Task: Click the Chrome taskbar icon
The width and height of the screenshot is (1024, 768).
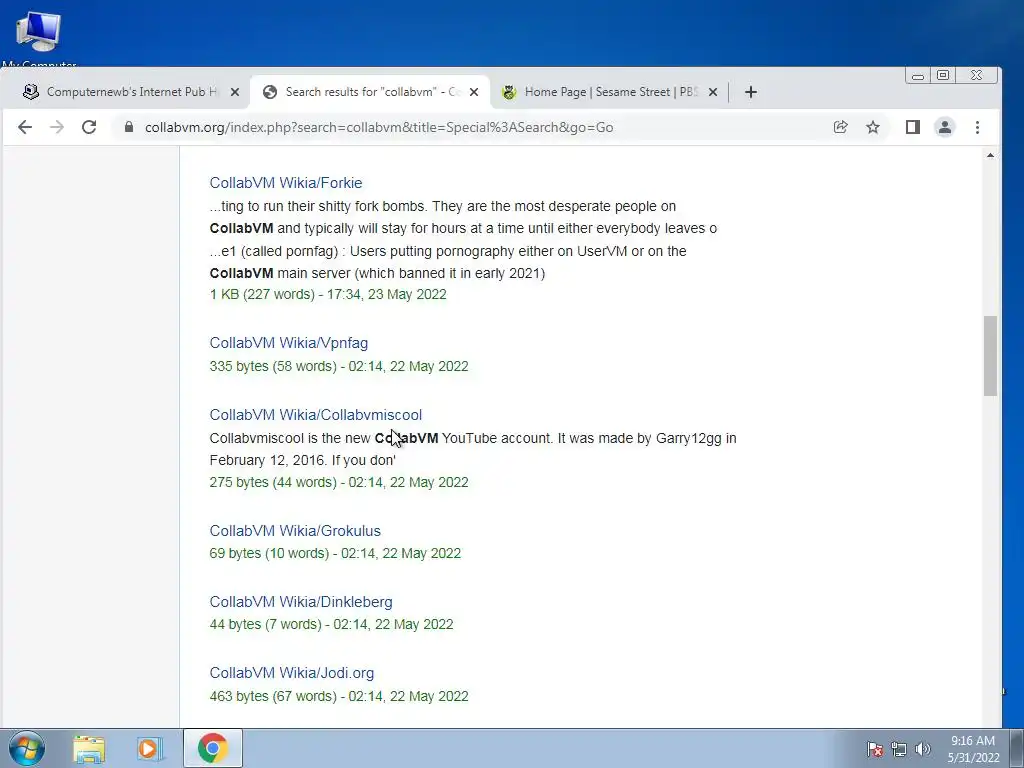Action: click(x=212, y=748)
